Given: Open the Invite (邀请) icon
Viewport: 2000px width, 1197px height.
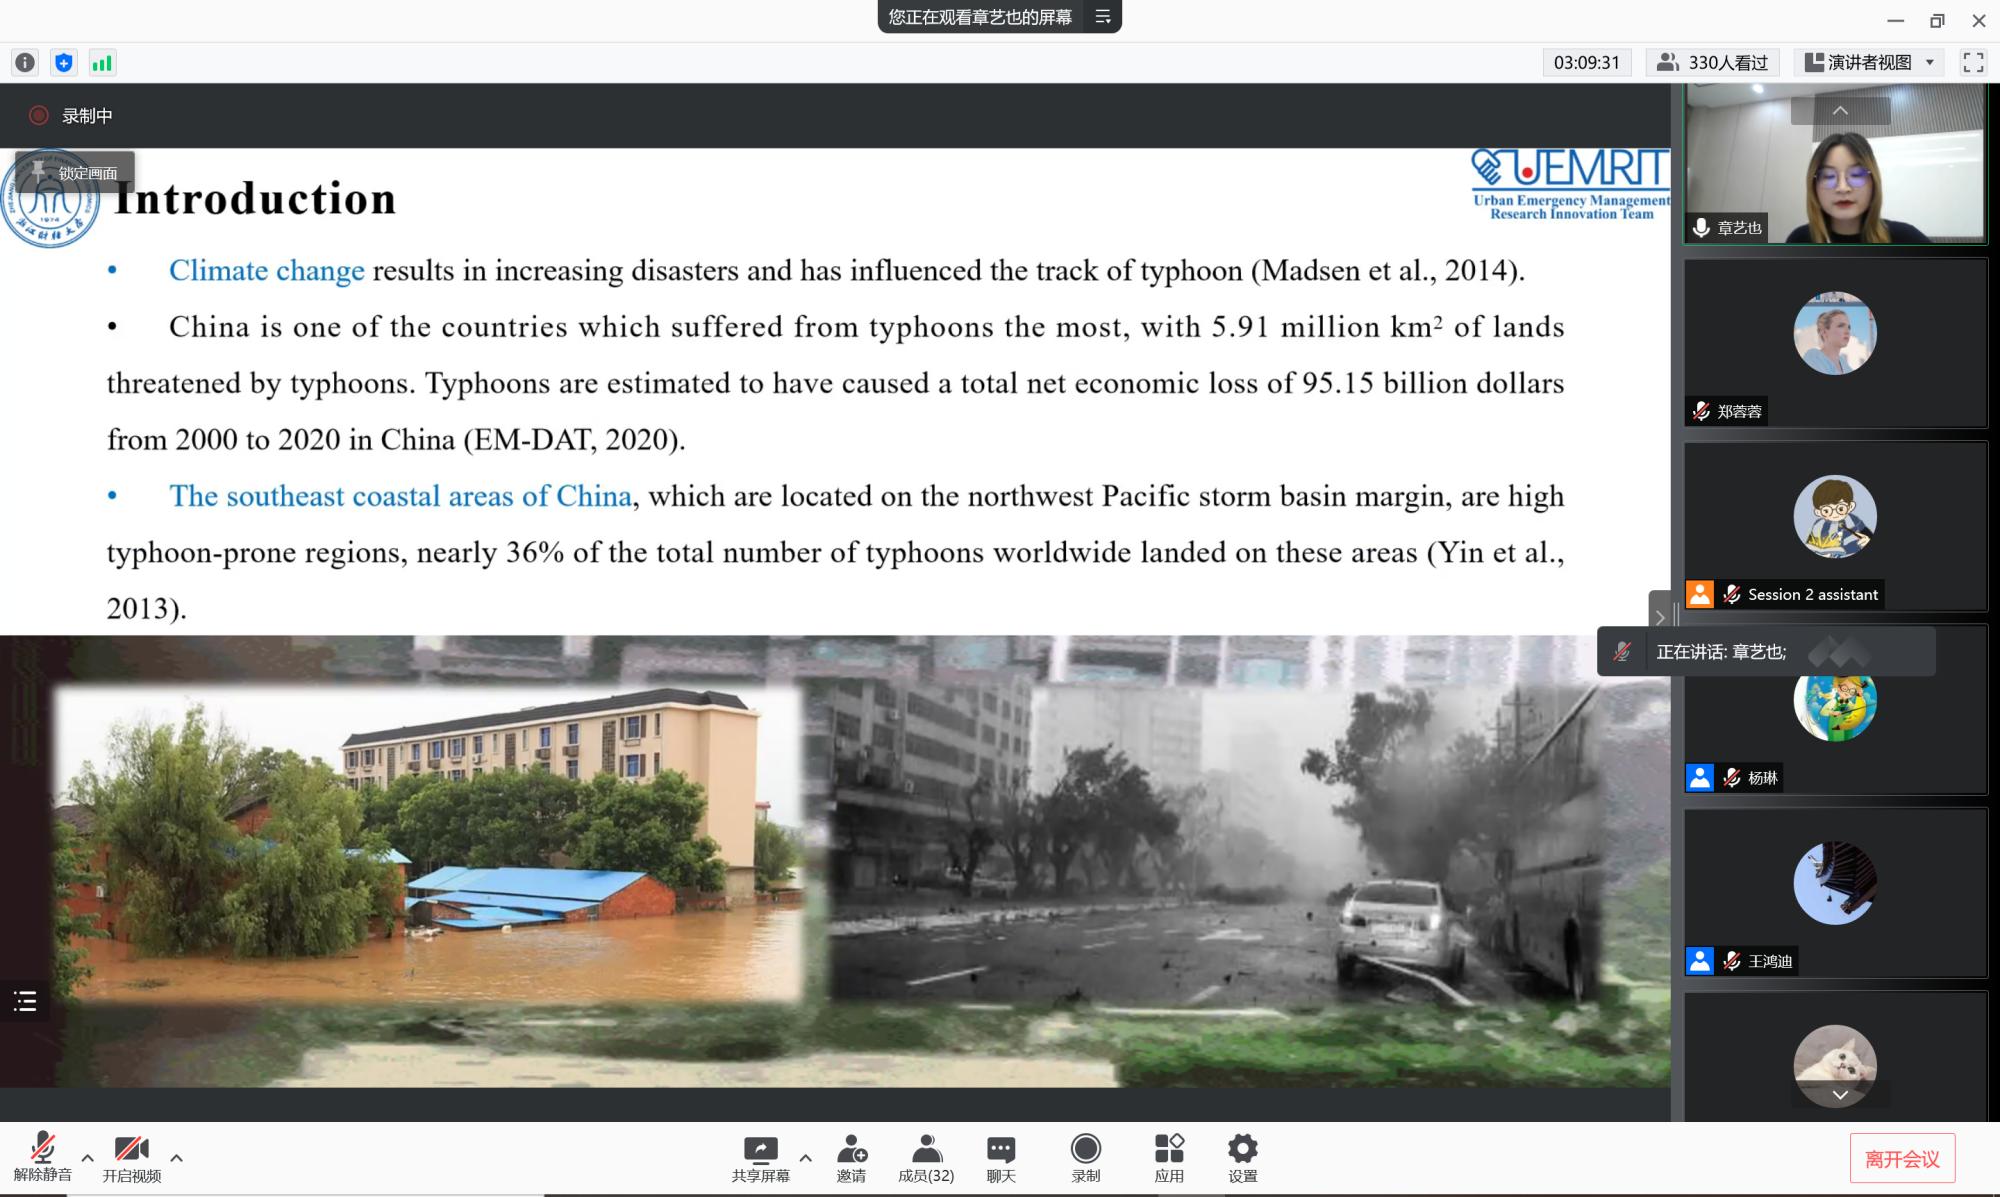Looking at the screenshot, I should [x=851, y=1158].
